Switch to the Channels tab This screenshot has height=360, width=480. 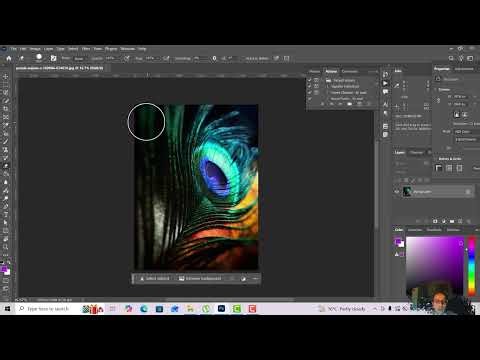416,153
